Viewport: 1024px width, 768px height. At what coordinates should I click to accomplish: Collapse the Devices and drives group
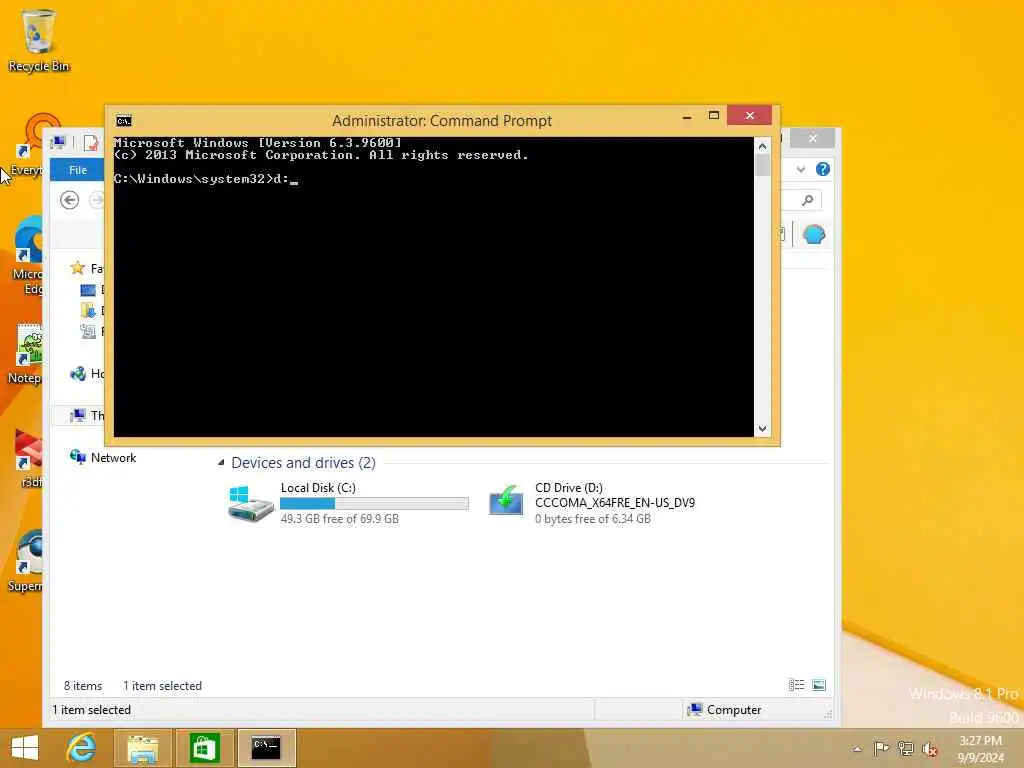(x=221, y=462)
